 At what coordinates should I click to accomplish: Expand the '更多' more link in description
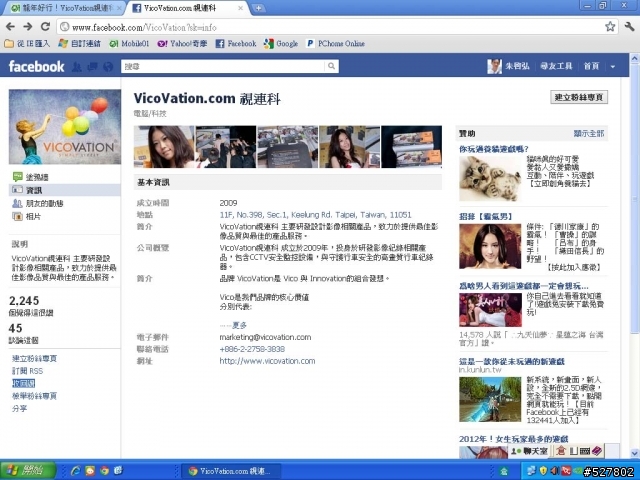(239, 325)
